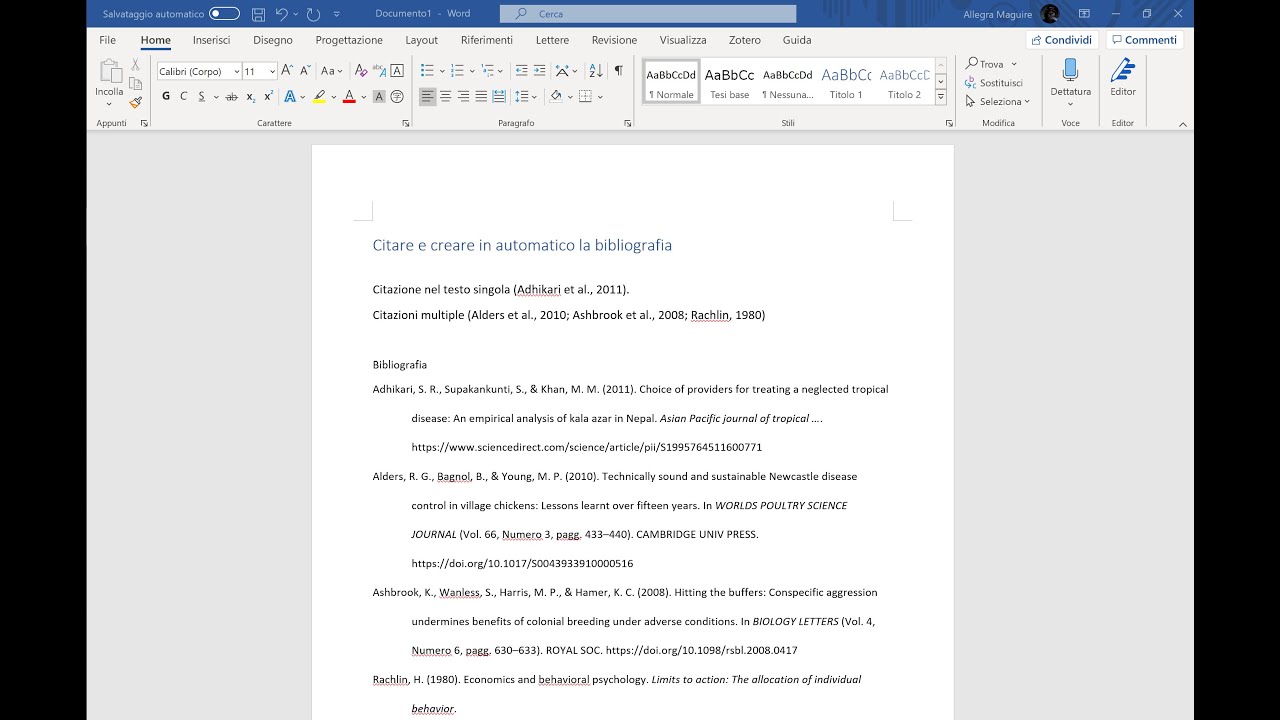Click the Cut scissors icon
The width and height of the screenshot is (1280, 720).
point(136,64)
